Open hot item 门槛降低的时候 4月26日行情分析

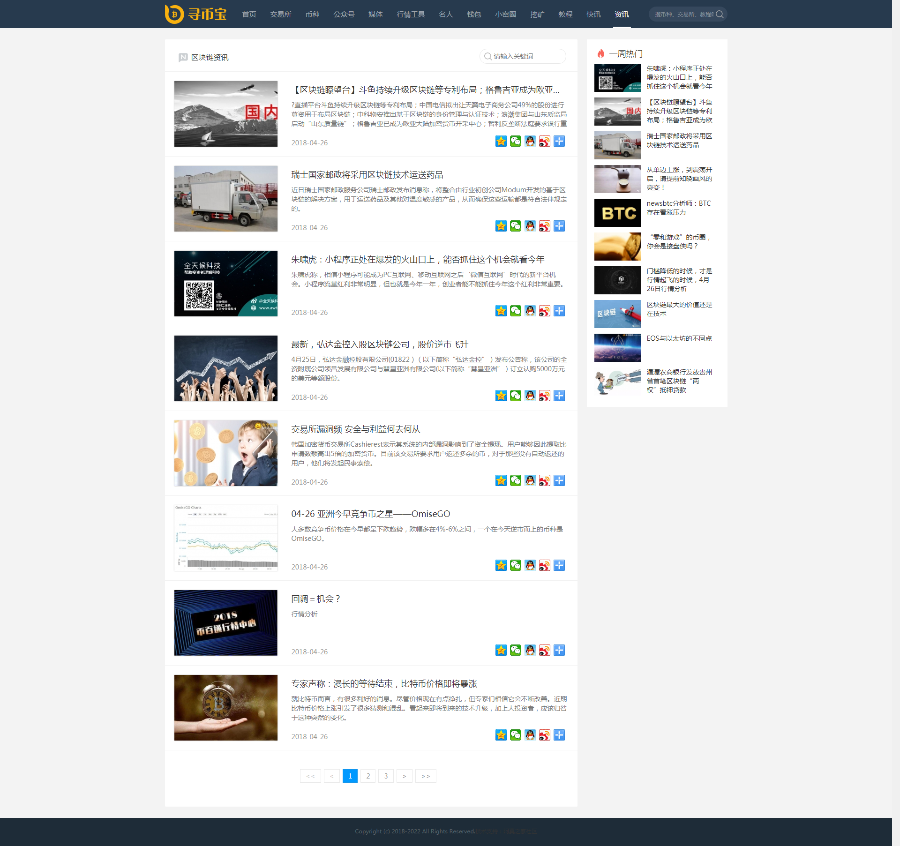679,280
